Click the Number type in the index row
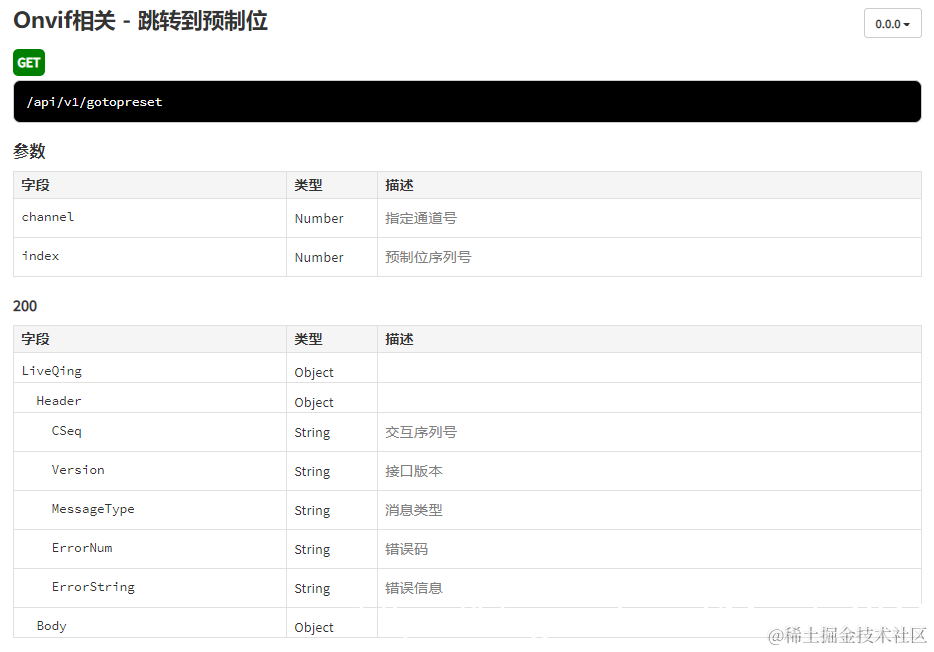Image resolution: width=934 pixels, height=652 pixels. click(x=319, y=257)
